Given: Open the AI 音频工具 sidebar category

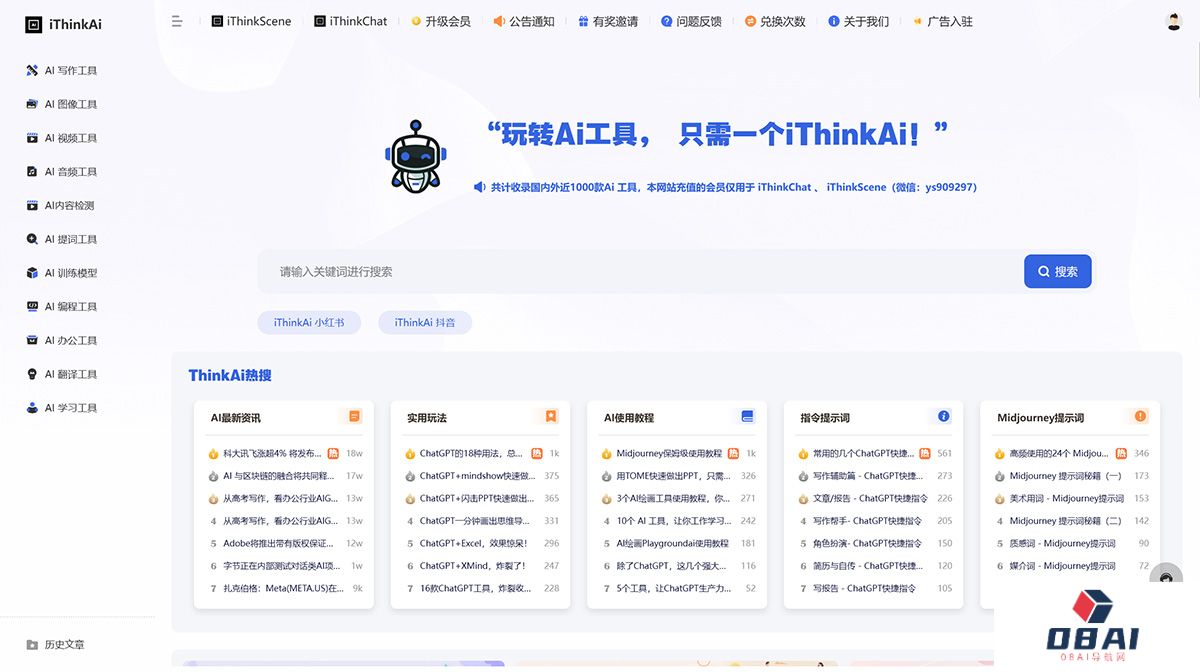Looking at the screenshot, I should 62,172.
